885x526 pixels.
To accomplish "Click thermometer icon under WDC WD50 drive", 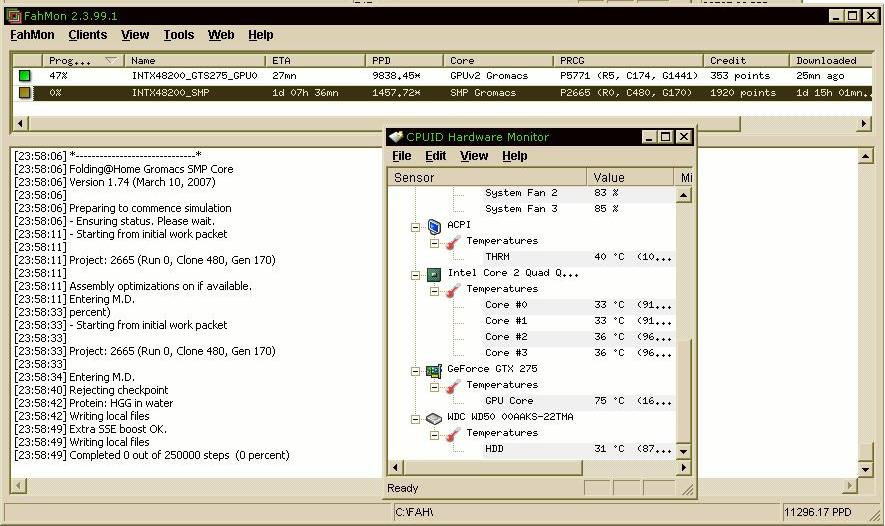I will tap(453, 434).
